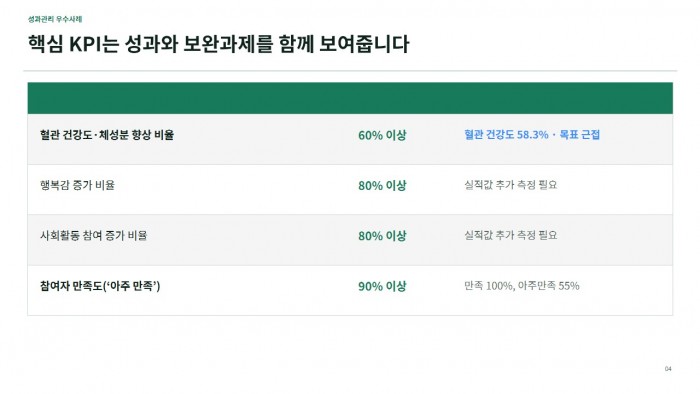
Task: Click the 90% 이상 target value
Action: pyautogui.click(x=382, y=286)
